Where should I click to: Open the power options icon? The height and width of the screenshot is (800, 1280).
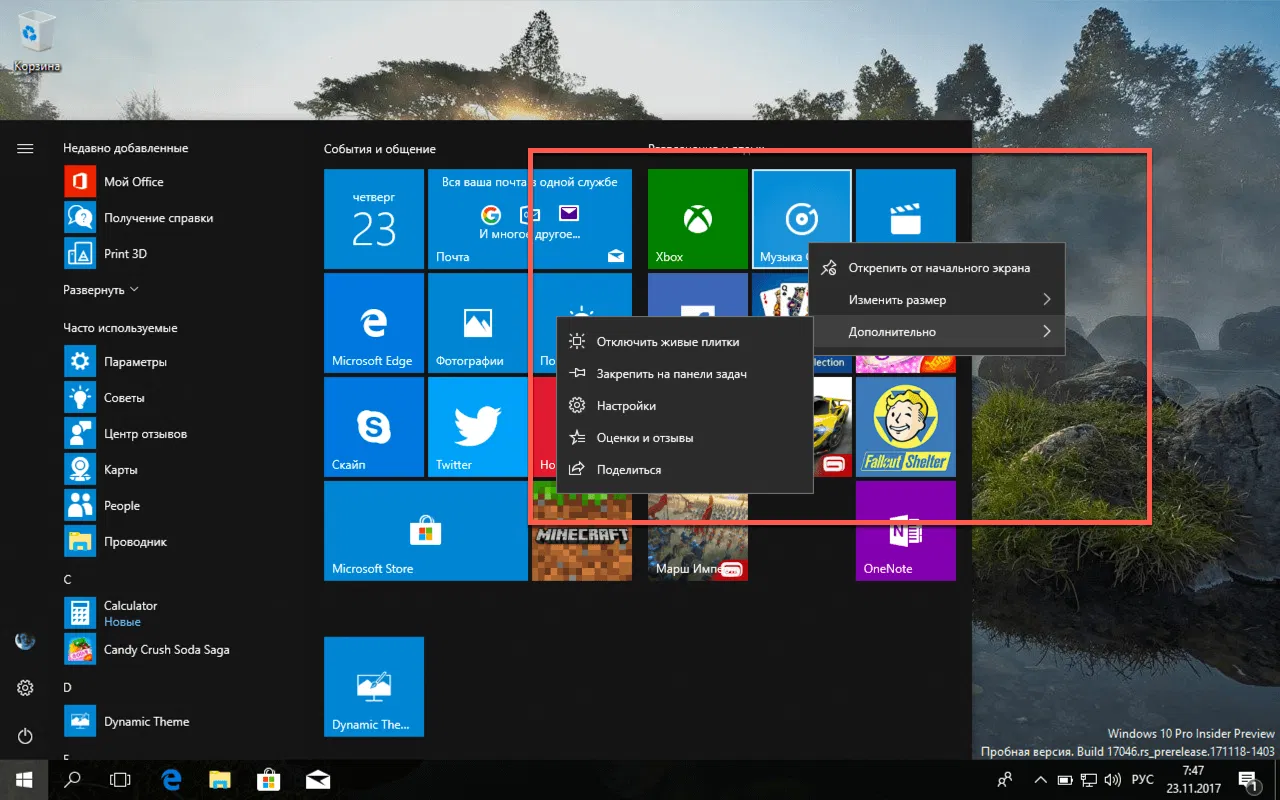(24, 736)
